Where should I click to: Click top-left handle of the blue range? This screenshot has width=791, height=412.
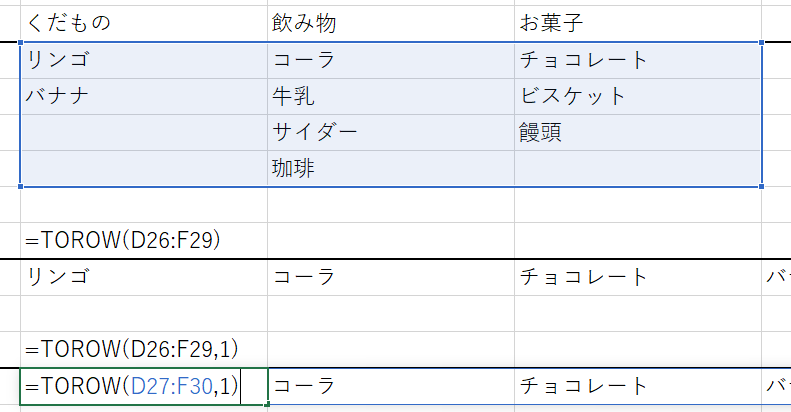21,43
